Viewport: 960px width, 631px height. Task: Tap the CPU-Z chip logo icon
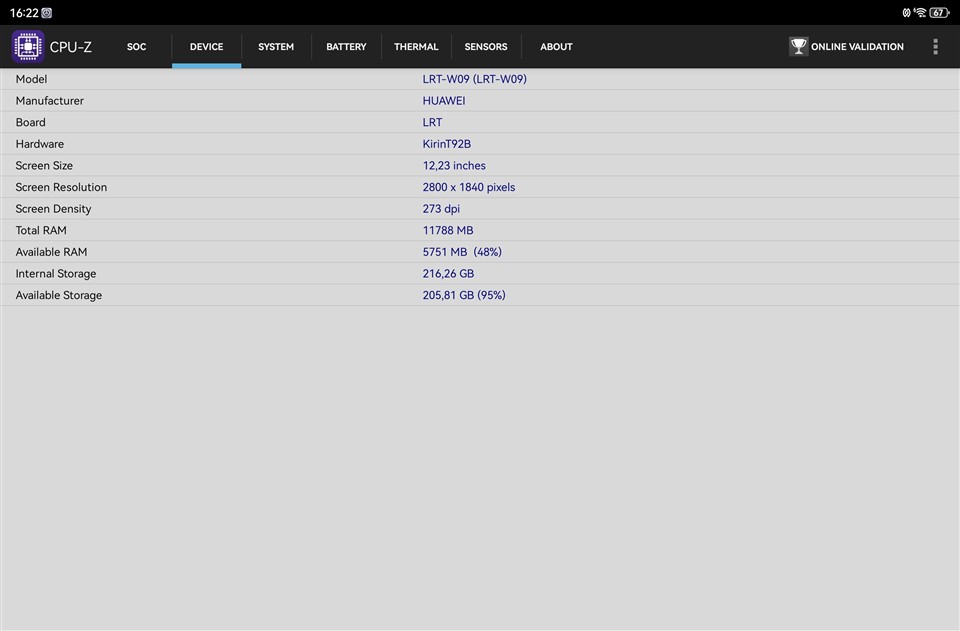(x=27, y=47)
